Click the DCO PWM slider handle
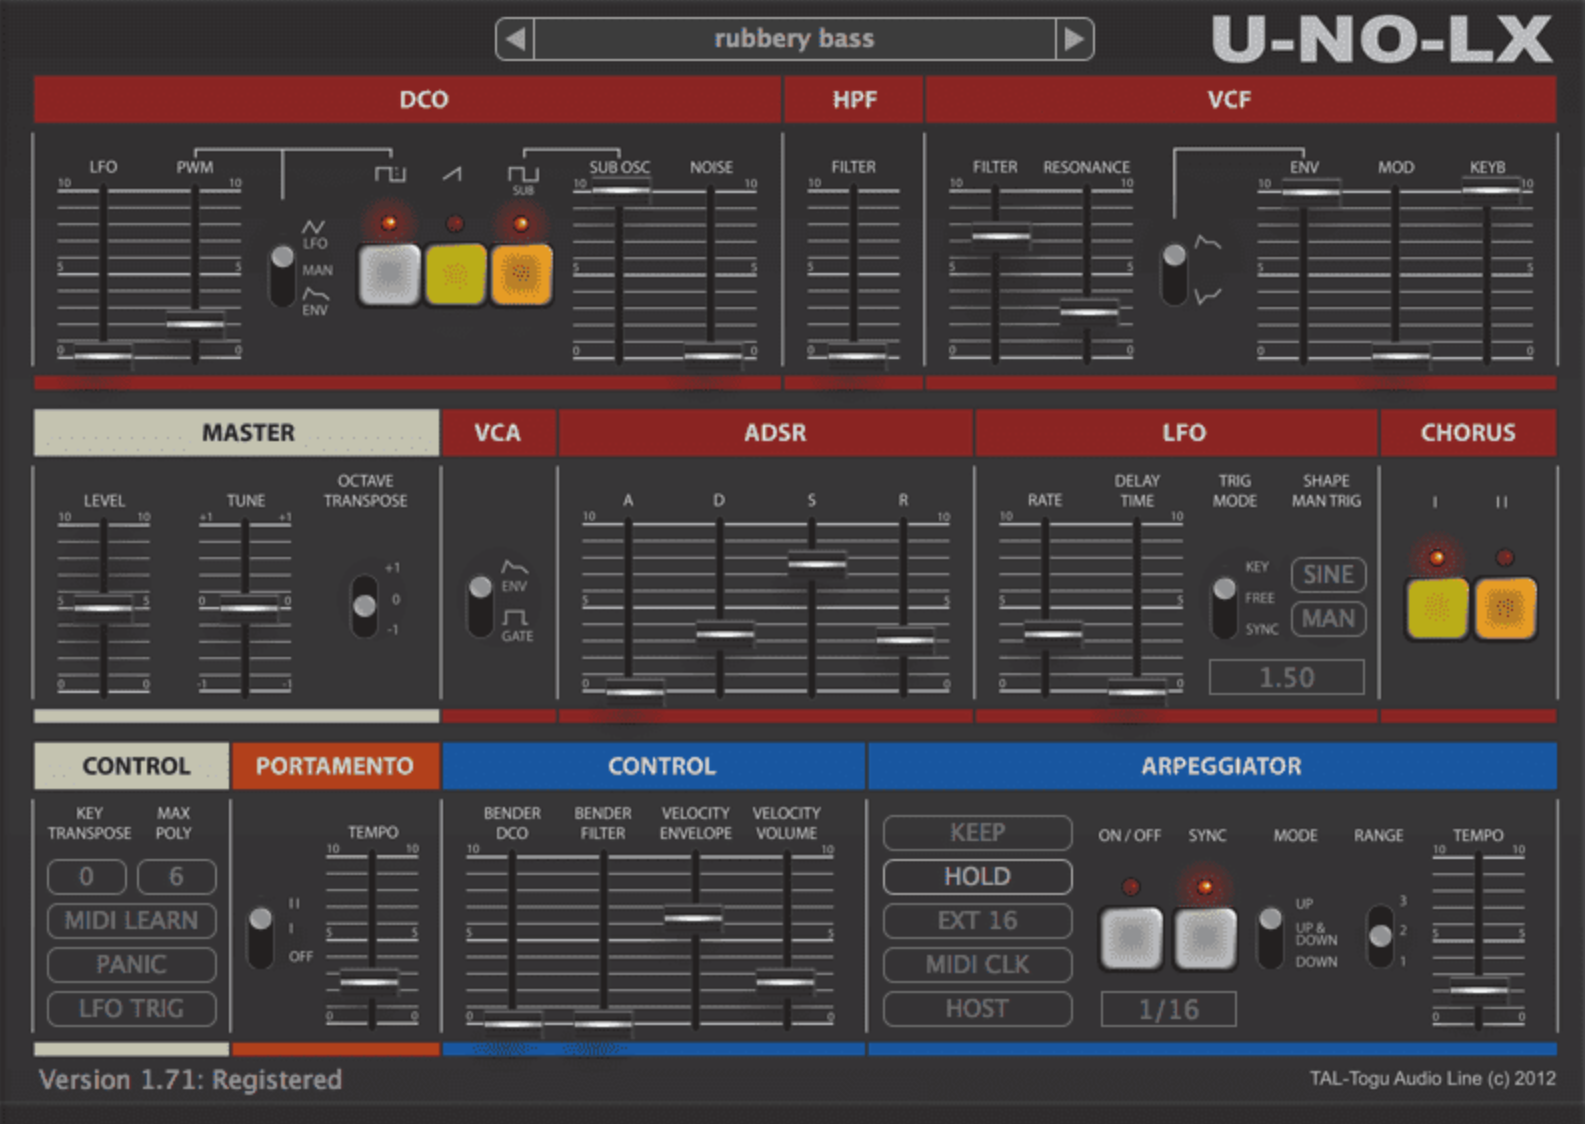 pos(195,323)
